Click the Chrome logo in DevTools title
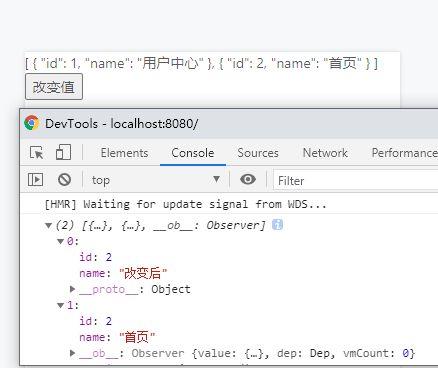Viewport: 438px width, 368px height. pos(32,123)
